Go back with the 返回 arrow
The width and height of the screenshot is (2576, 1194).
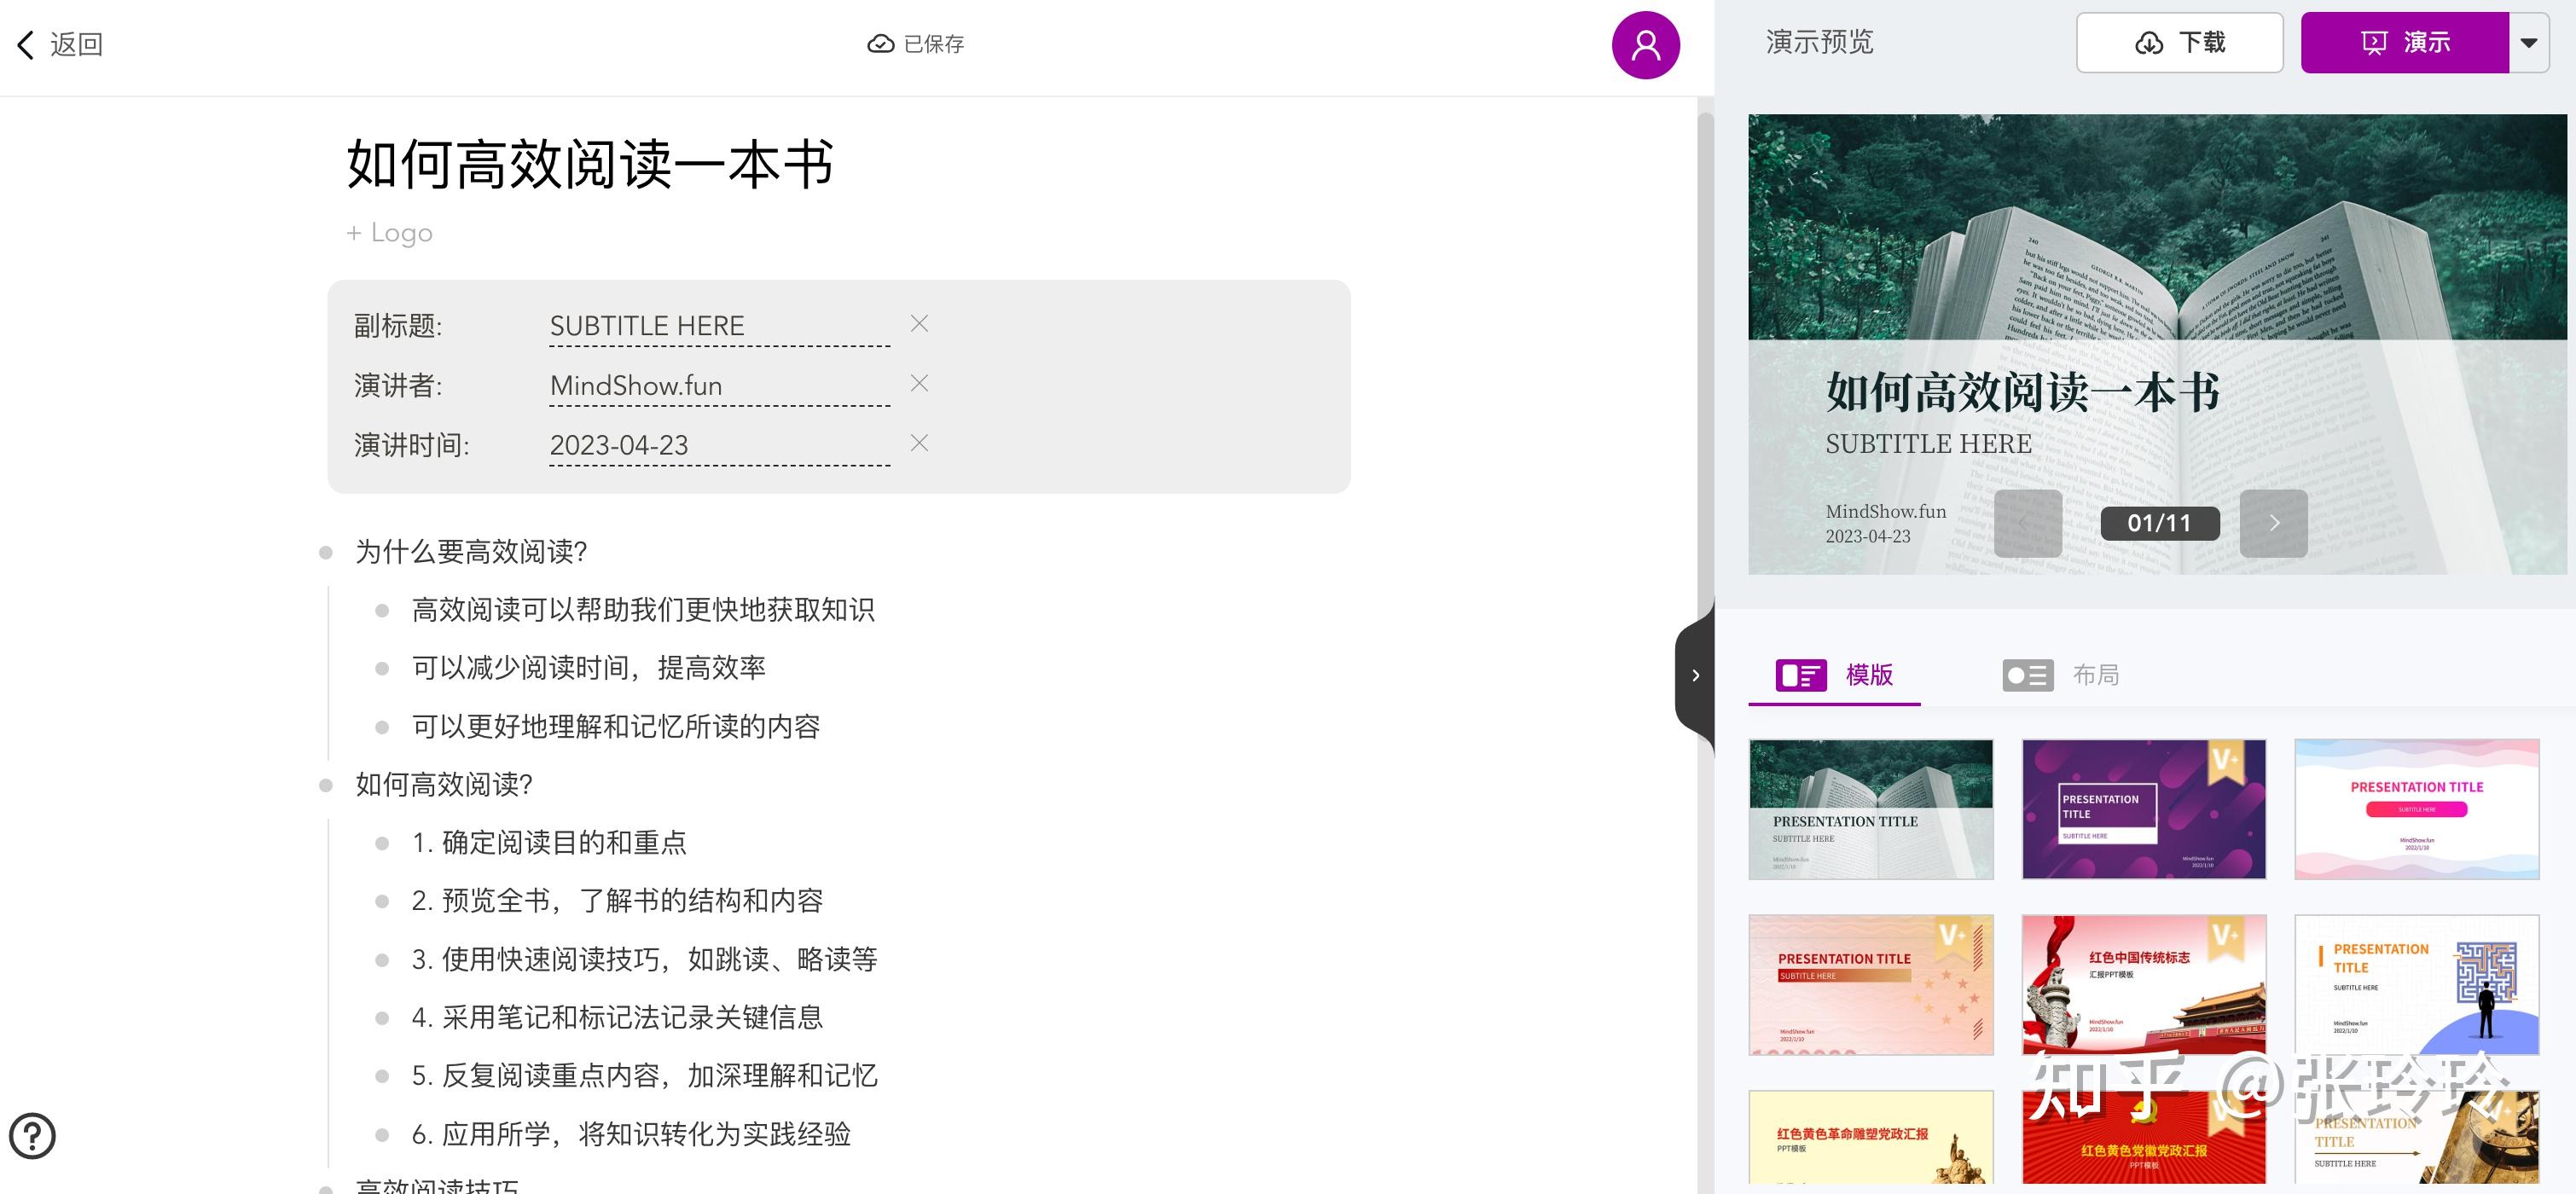pyautogui.click(x=60, y=44)
